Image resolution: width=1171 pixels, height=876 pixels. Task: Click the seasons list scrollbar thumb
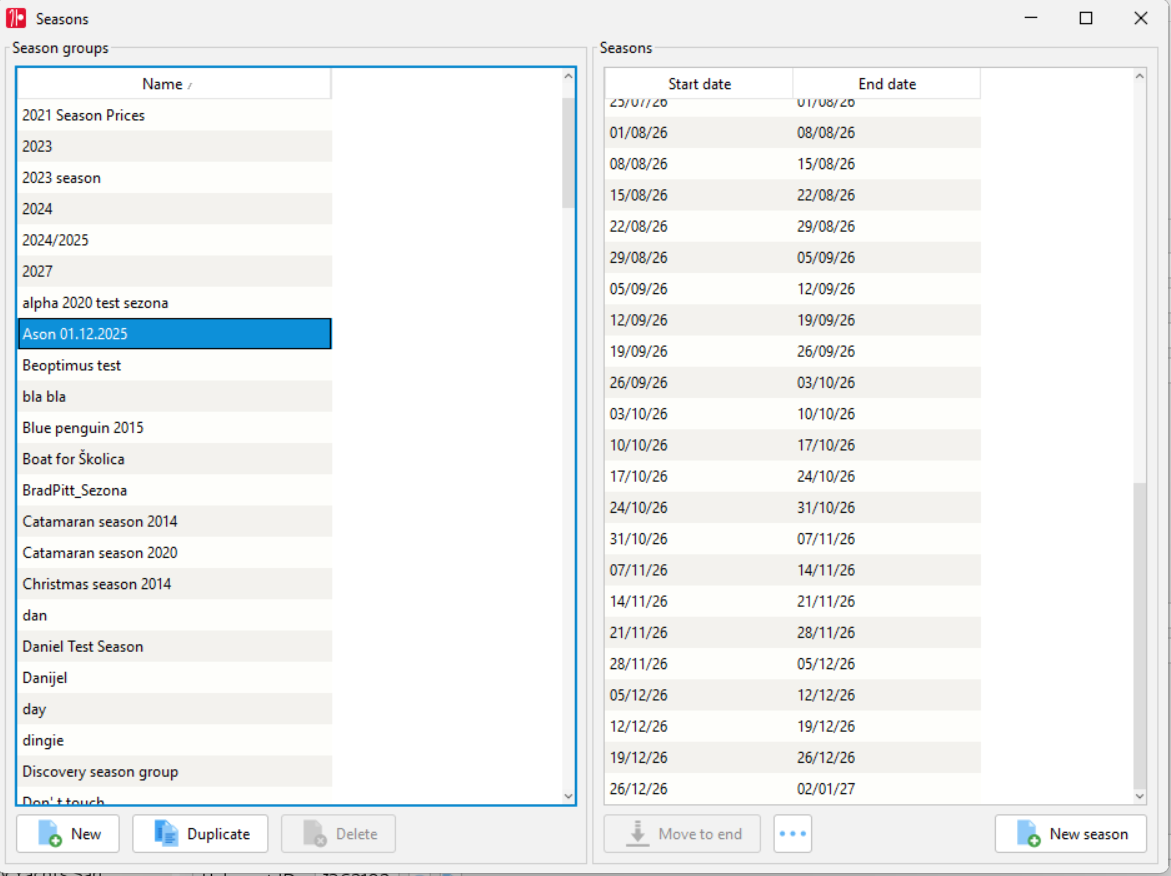click(1140, 635)
